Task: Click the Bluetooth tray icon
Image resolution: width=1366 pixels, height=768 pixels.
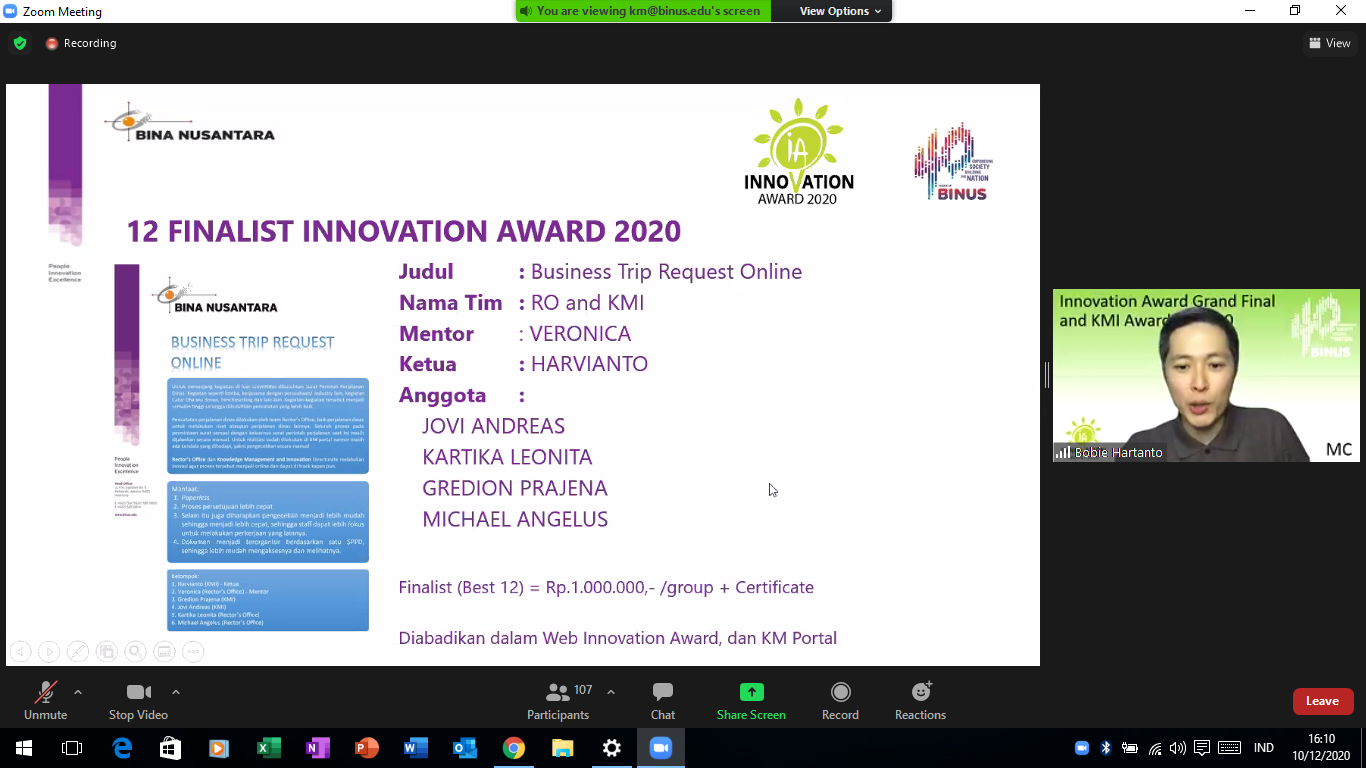Action: pos(1106,748)
